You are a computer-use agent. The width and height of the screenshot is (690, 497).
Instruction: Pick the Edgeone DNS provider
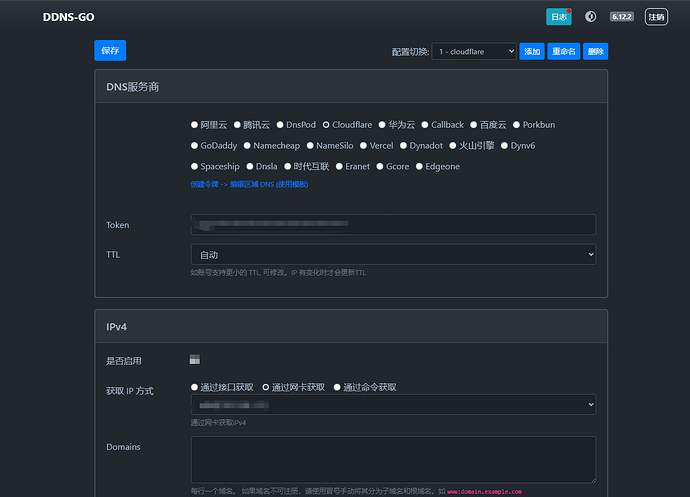[x=419, y=167]
